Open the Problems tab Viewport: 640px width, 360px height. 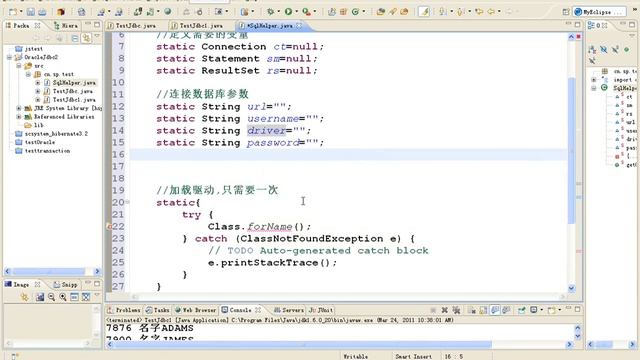[x=124, y=310]
